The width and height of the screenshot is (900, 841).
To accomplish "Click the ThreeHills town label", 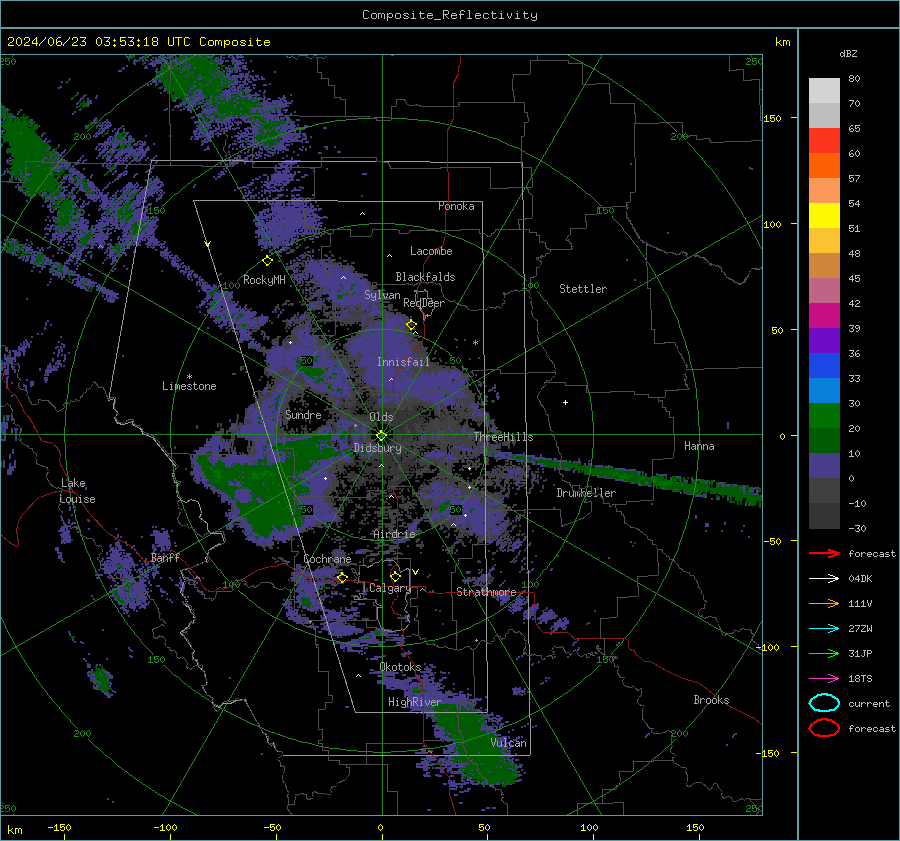I will click(503, 437).
